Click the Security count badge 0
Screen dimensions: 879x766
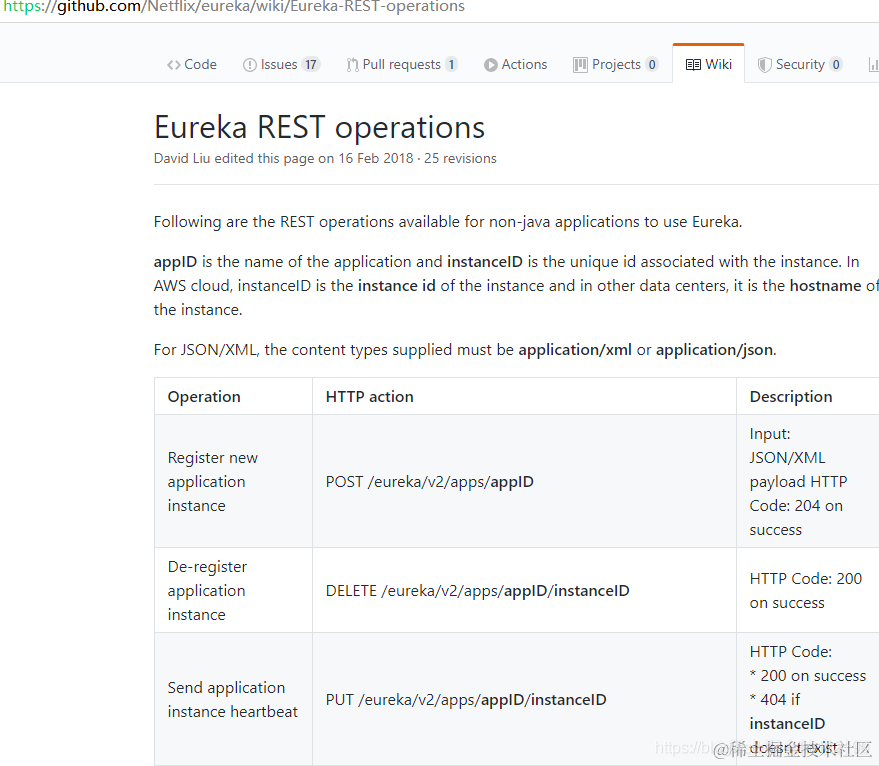click(836, 64)
